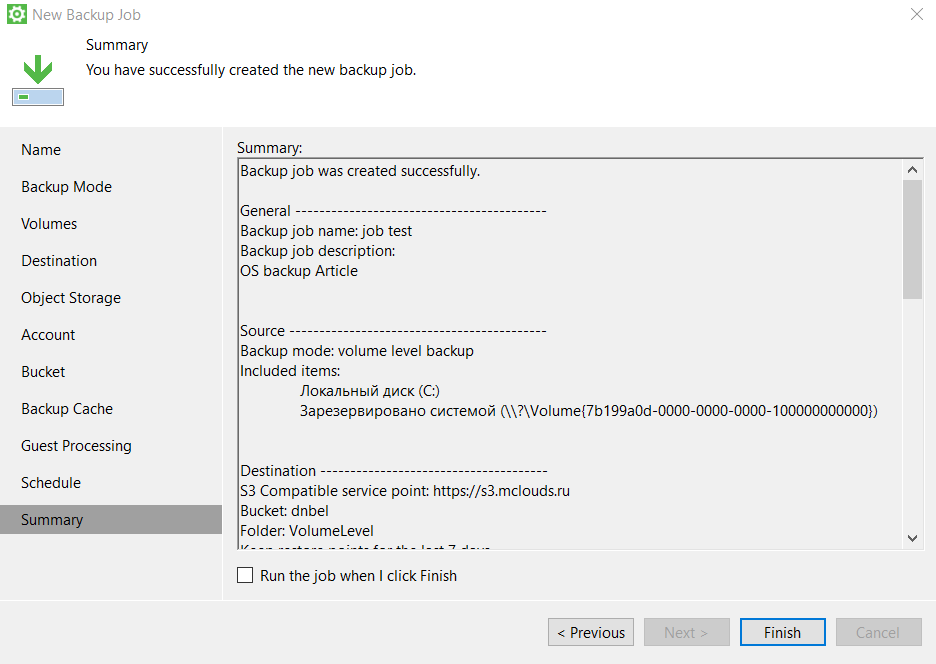The image size is (936, 664).
Task: Close the New Backup Job dialog
Action: coord(916,15)
